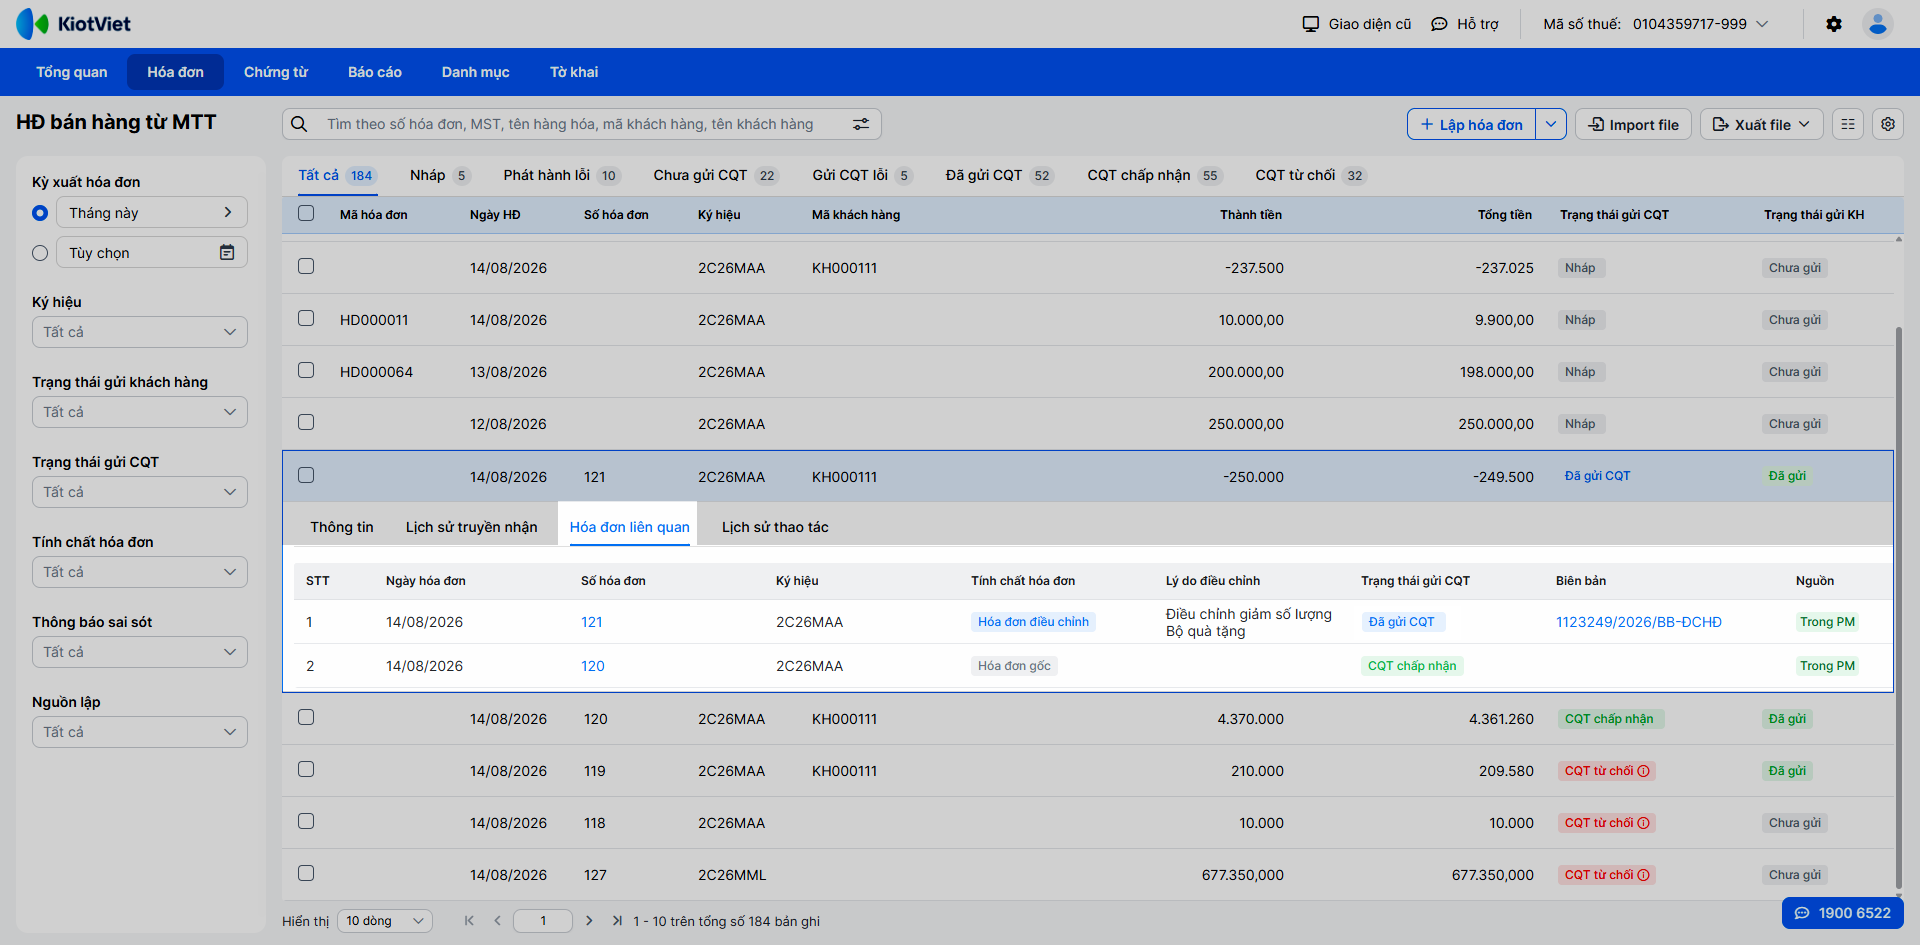Expand the Xuất file dropdown
Image resolution: width=1920 pixels, height=945 pixels.
coord(1761,124)
